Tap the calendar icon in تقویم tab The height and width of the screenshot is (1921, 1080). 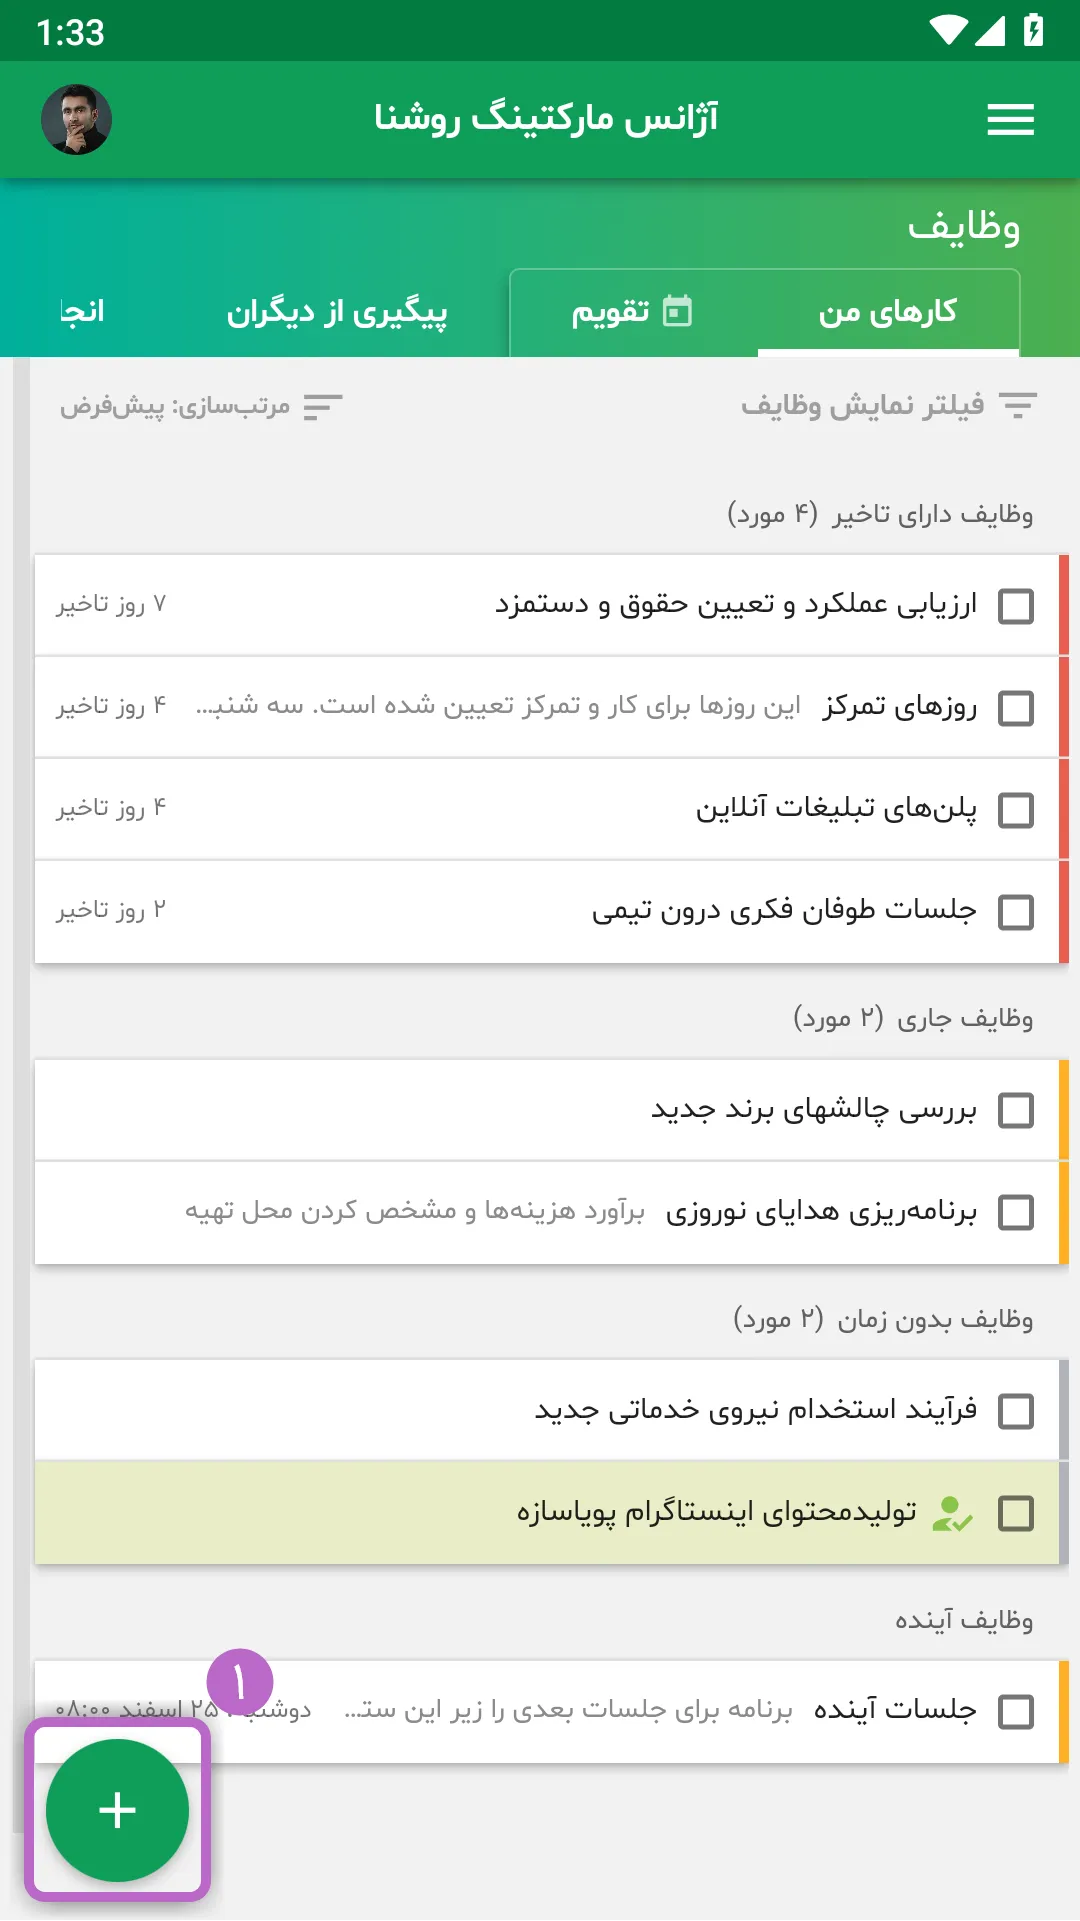[677, 311]
